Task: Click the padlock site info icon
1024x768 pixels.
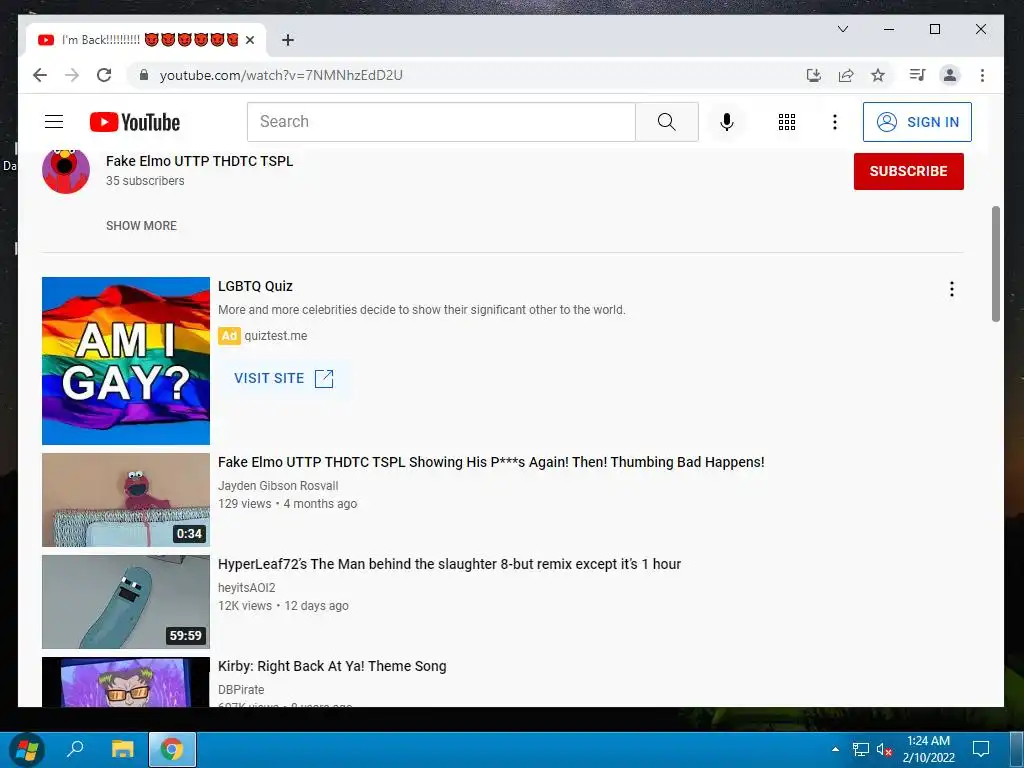Action: [144, 75]
